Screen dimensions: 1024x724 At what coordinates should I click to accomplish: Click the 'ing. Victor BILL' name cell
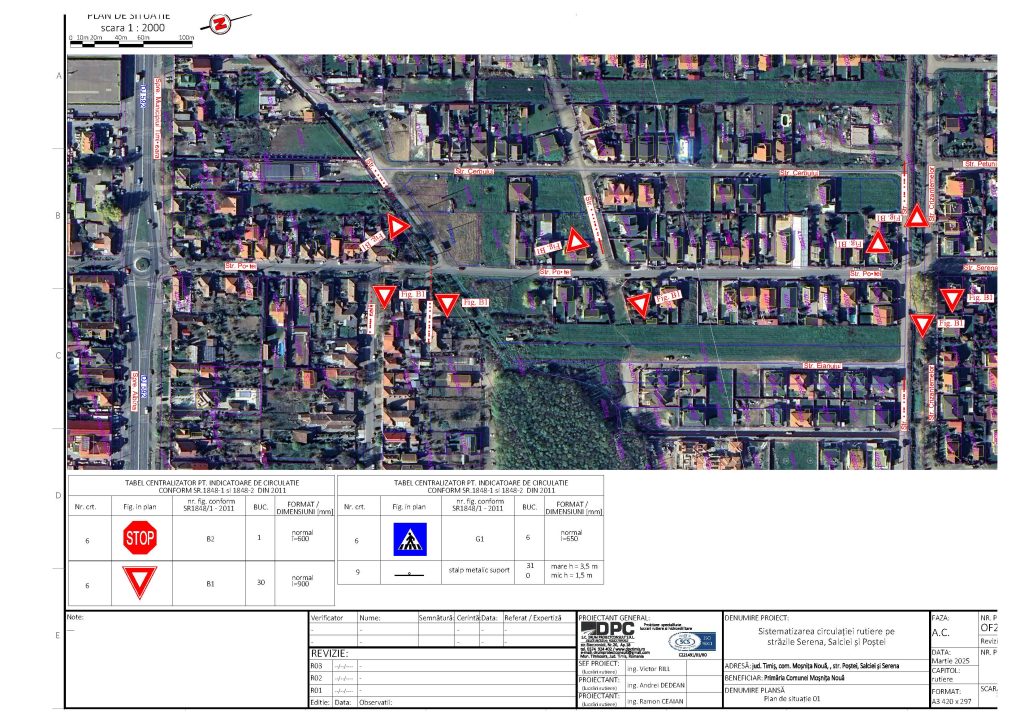pos(648,667)
